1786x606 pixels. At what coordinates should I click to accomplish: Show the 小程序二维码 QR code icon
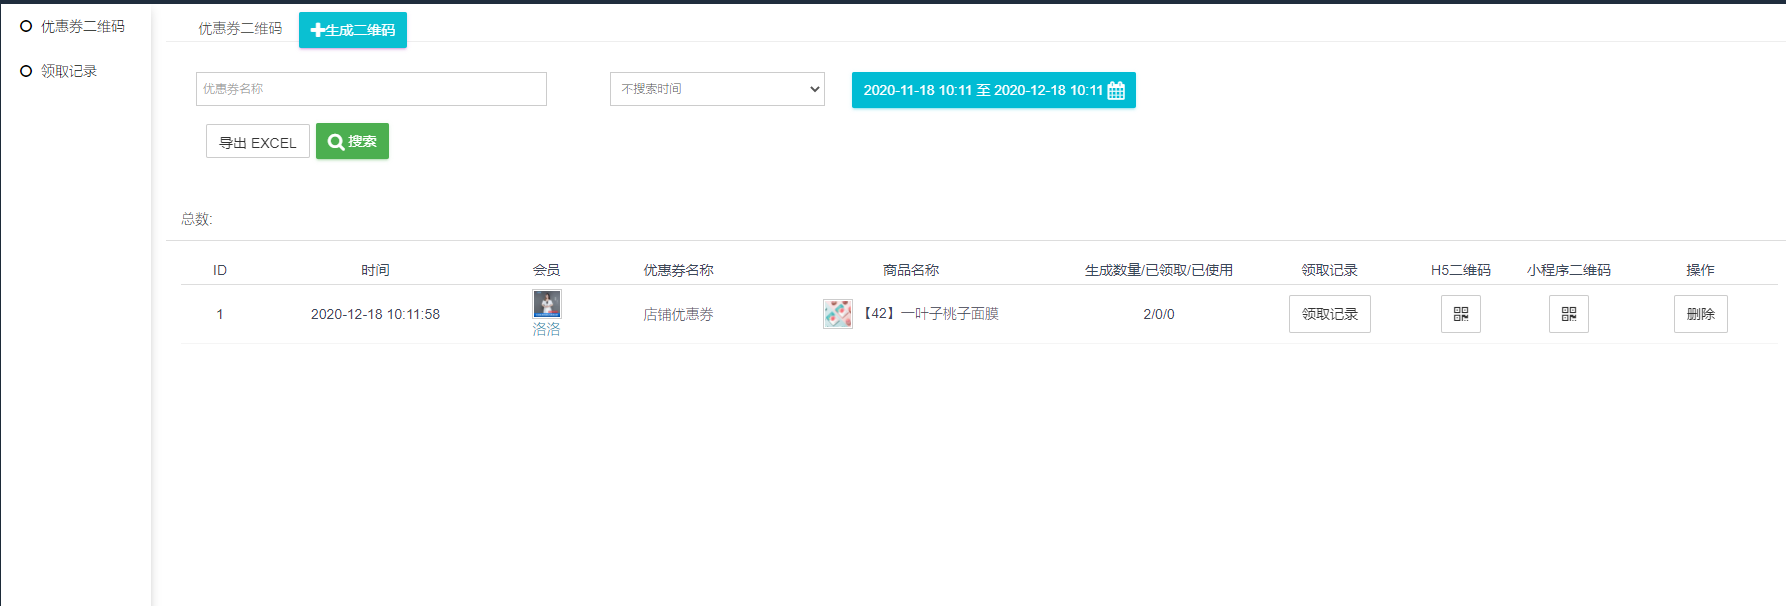click(x=1569, y=314)
